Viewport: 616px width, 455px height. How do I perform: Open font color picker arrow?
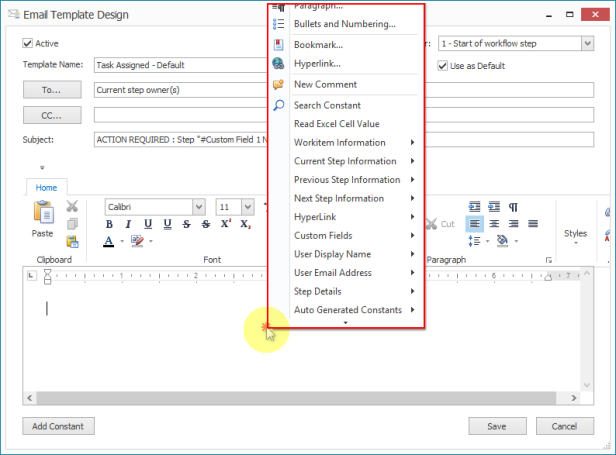122,242
